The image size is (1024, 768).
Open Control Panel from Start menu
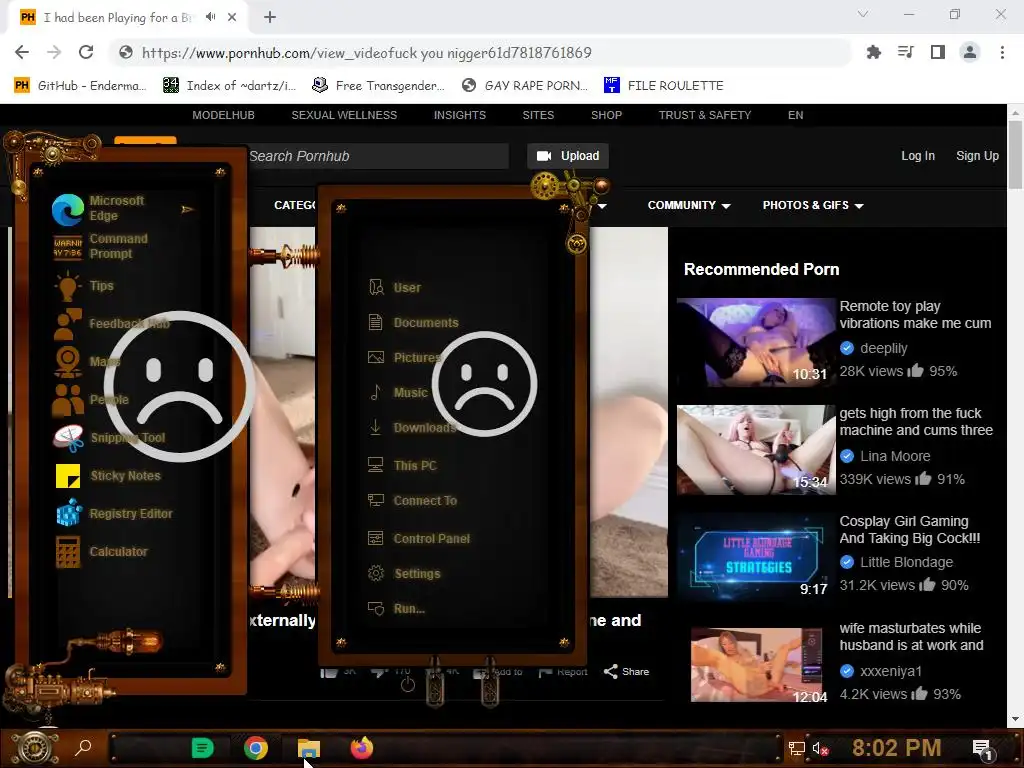click(x=419, y=539)
